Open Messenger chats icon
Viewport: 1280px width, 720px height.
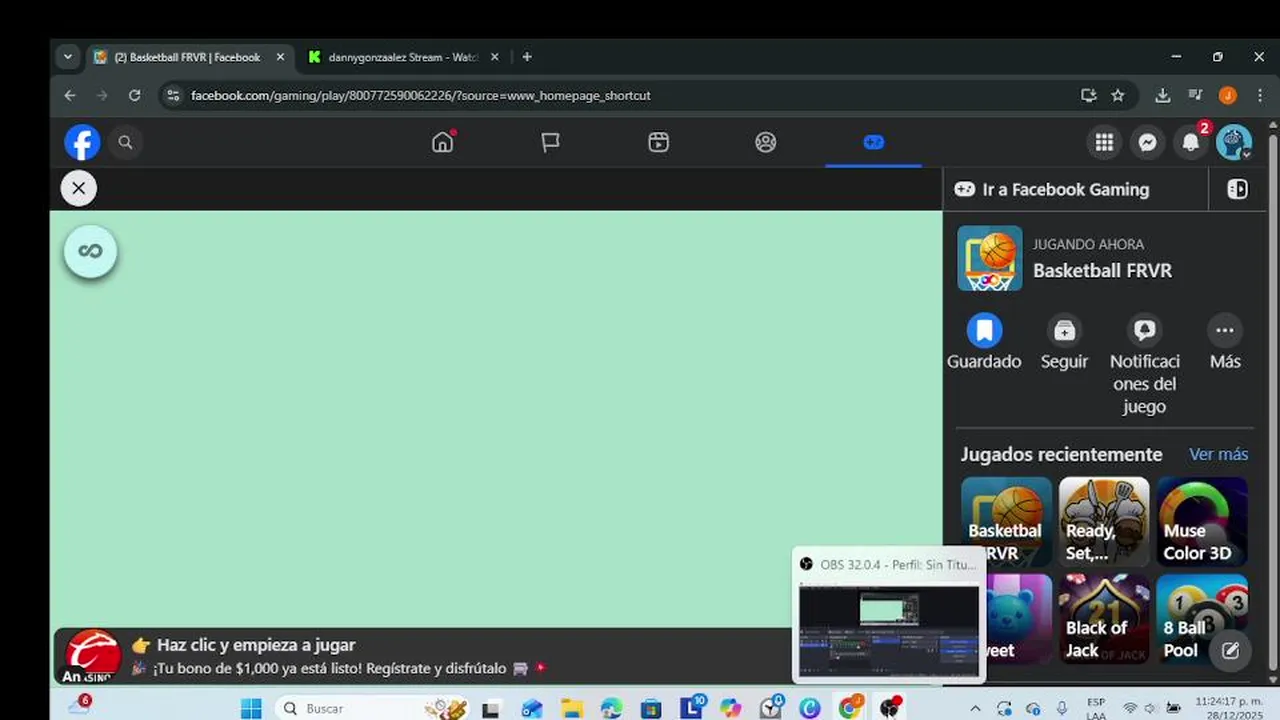click(x=1148, y=142)
